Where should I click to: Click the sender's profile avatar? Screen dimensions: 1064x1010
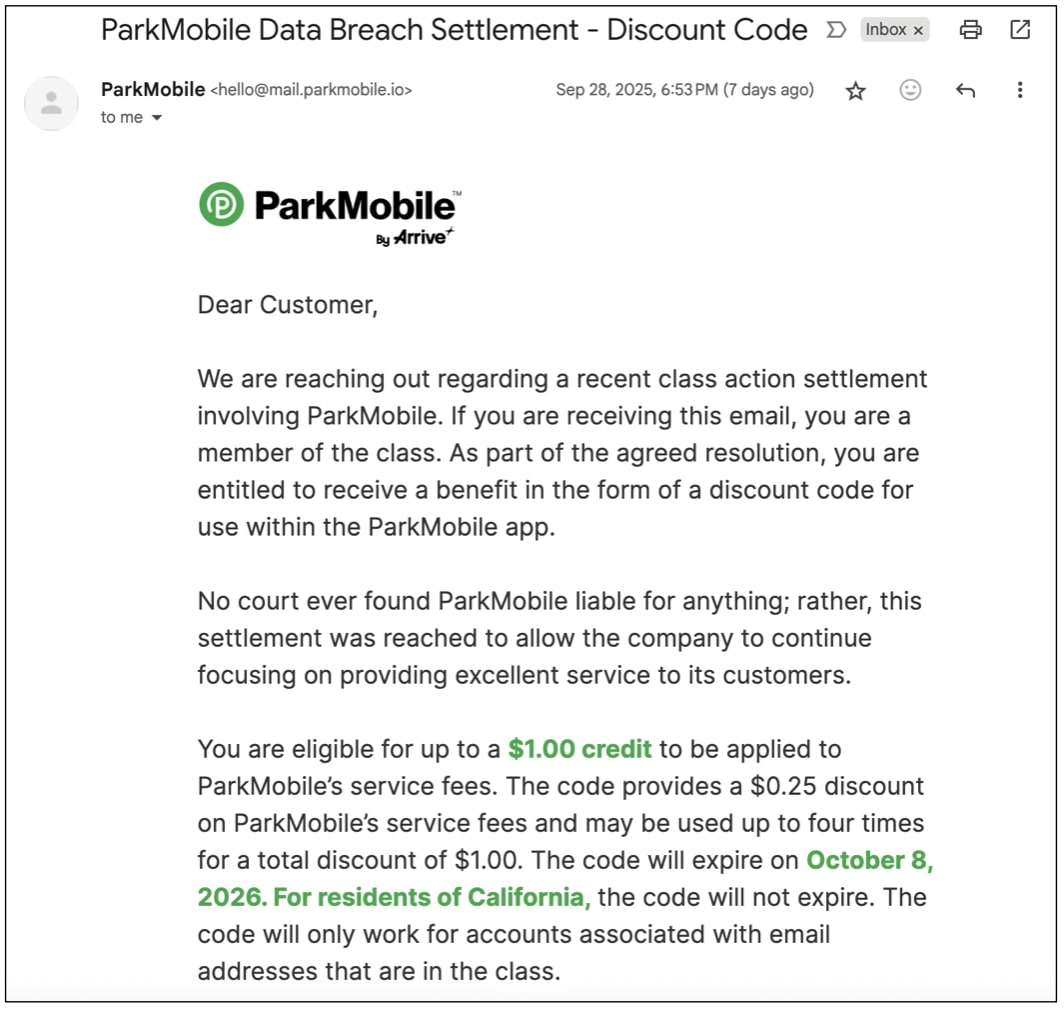[50, 103]
